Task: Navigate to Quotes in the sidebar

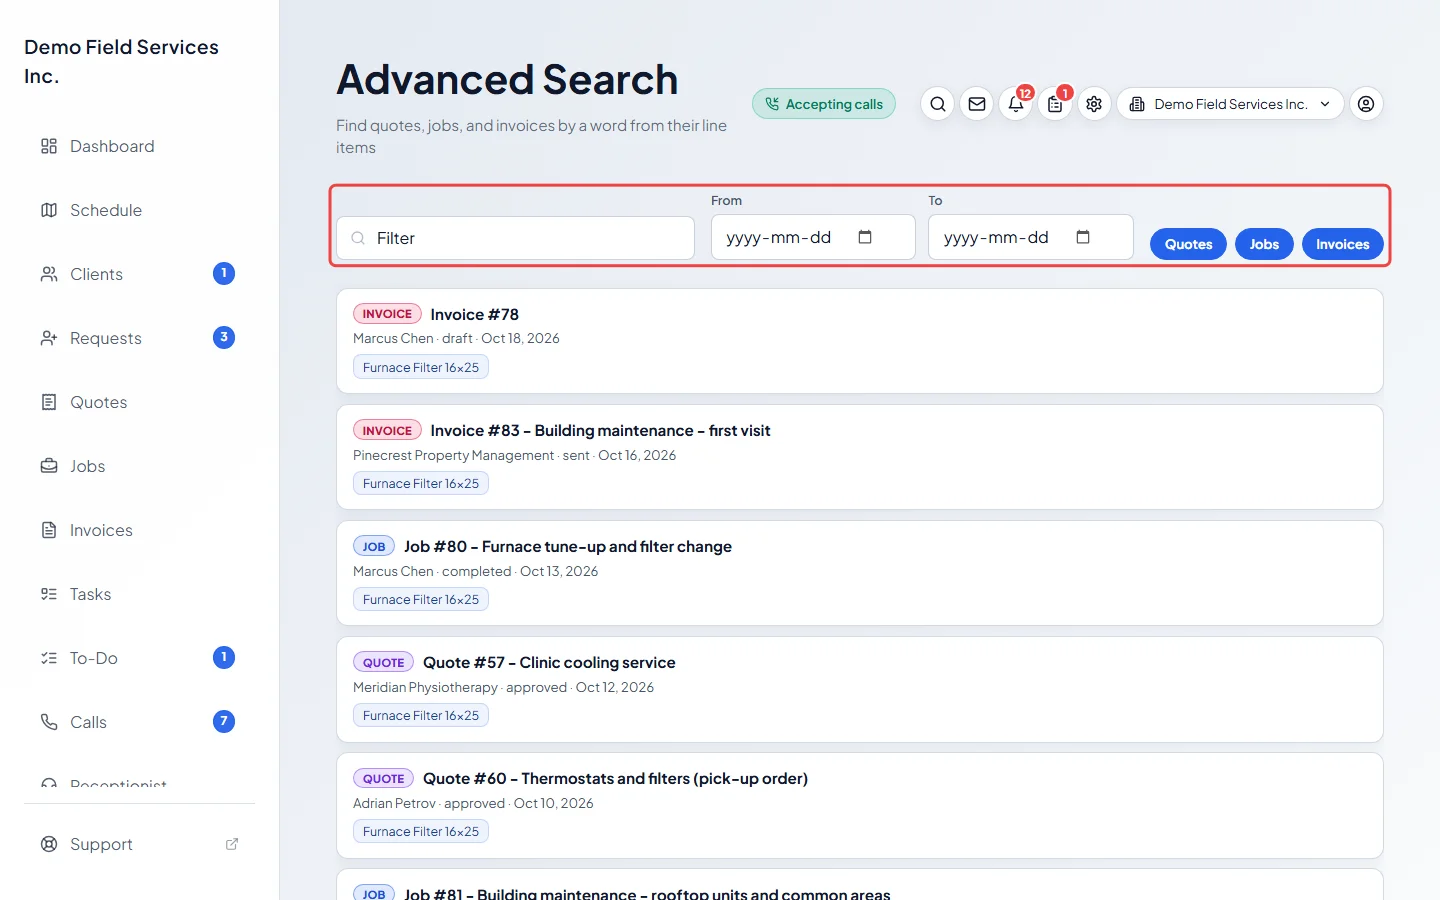Action: pyautogui.click(x=139, y=402)
